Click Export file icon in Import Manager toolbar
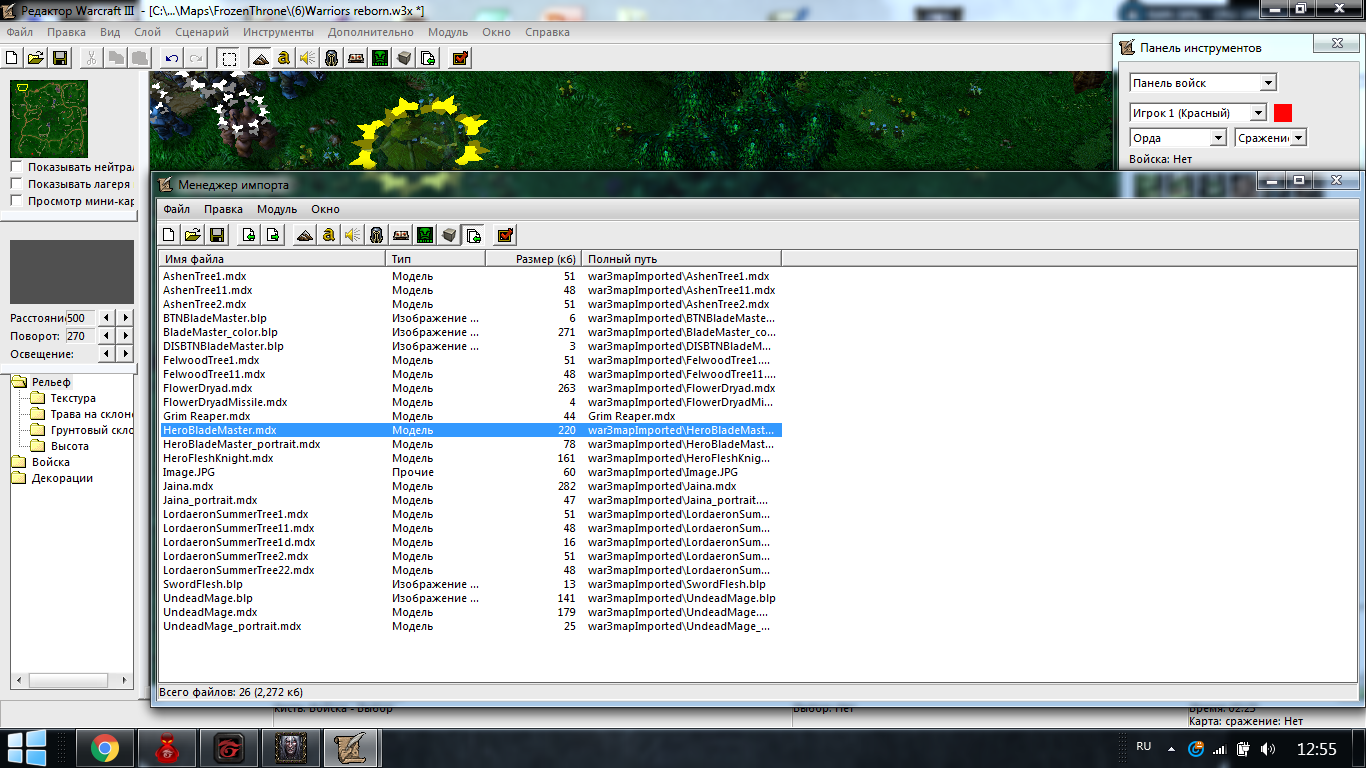 272,235
